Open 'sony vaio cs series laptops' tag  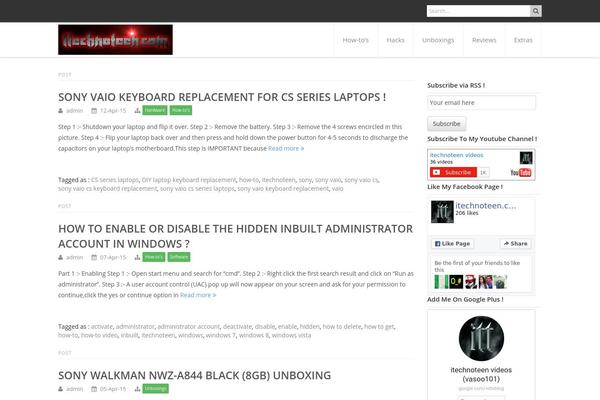pos(197,189)
